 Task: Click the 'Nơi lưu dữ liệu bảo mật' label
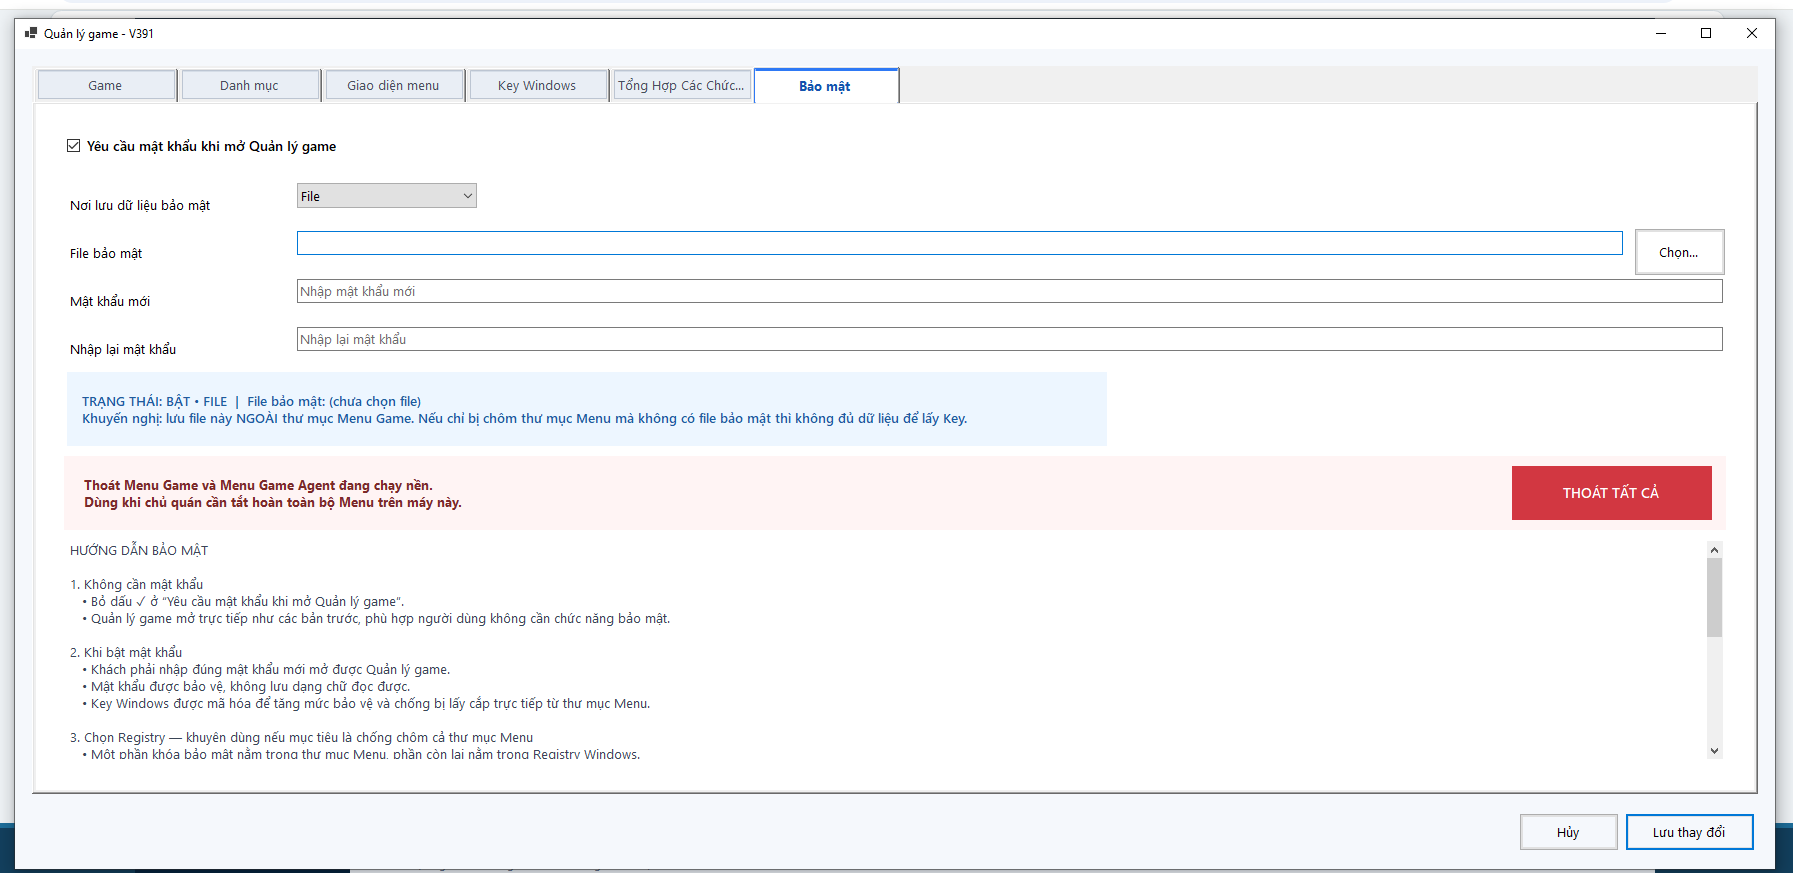click(x=140, y=205)
